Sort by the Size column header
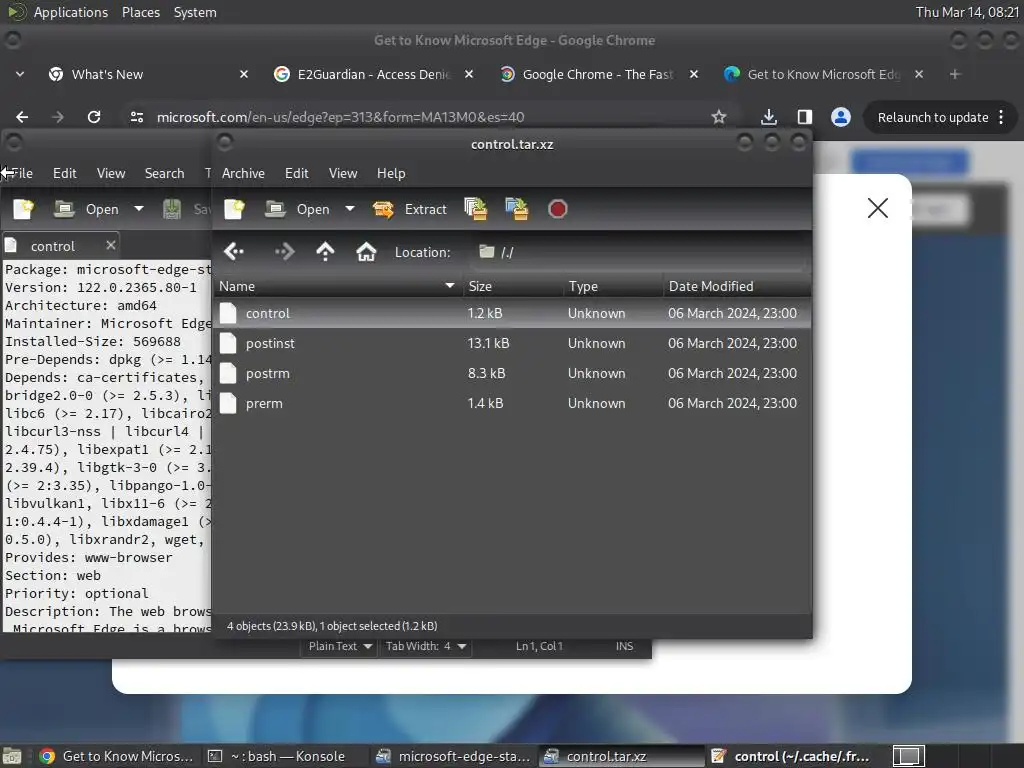 coord(513,286)
